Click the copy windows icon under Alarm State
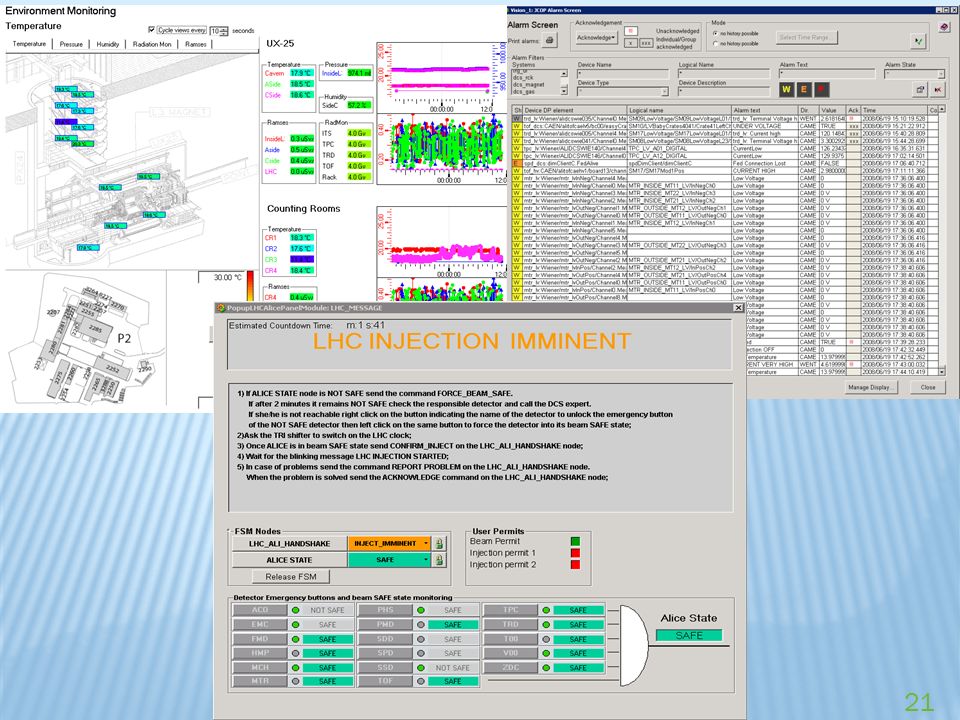The height and width of the screenshot is (720, 960). tap(920, 89)
